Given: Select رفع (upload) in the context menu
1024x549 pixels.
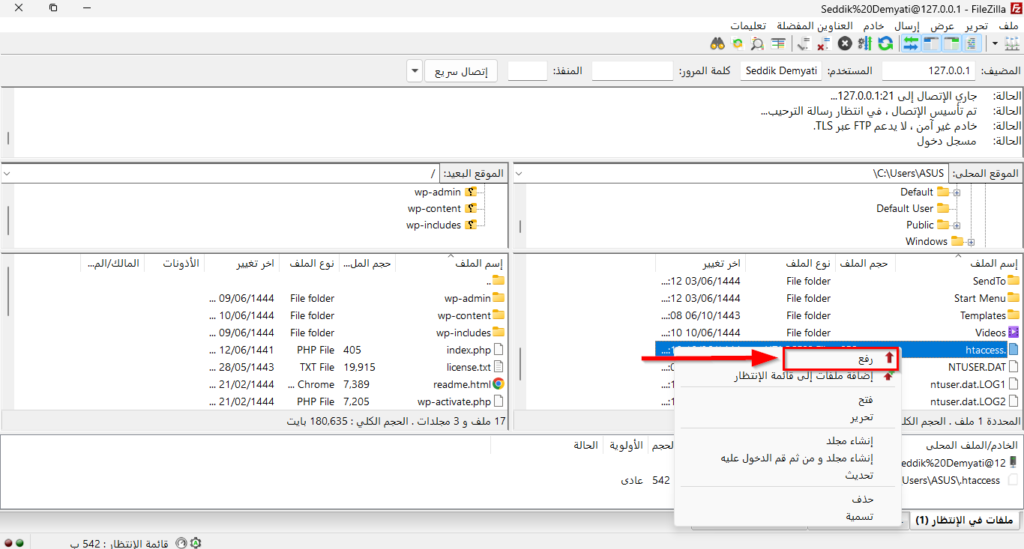Looking at the screenshot, I should (x=838, y=357).
